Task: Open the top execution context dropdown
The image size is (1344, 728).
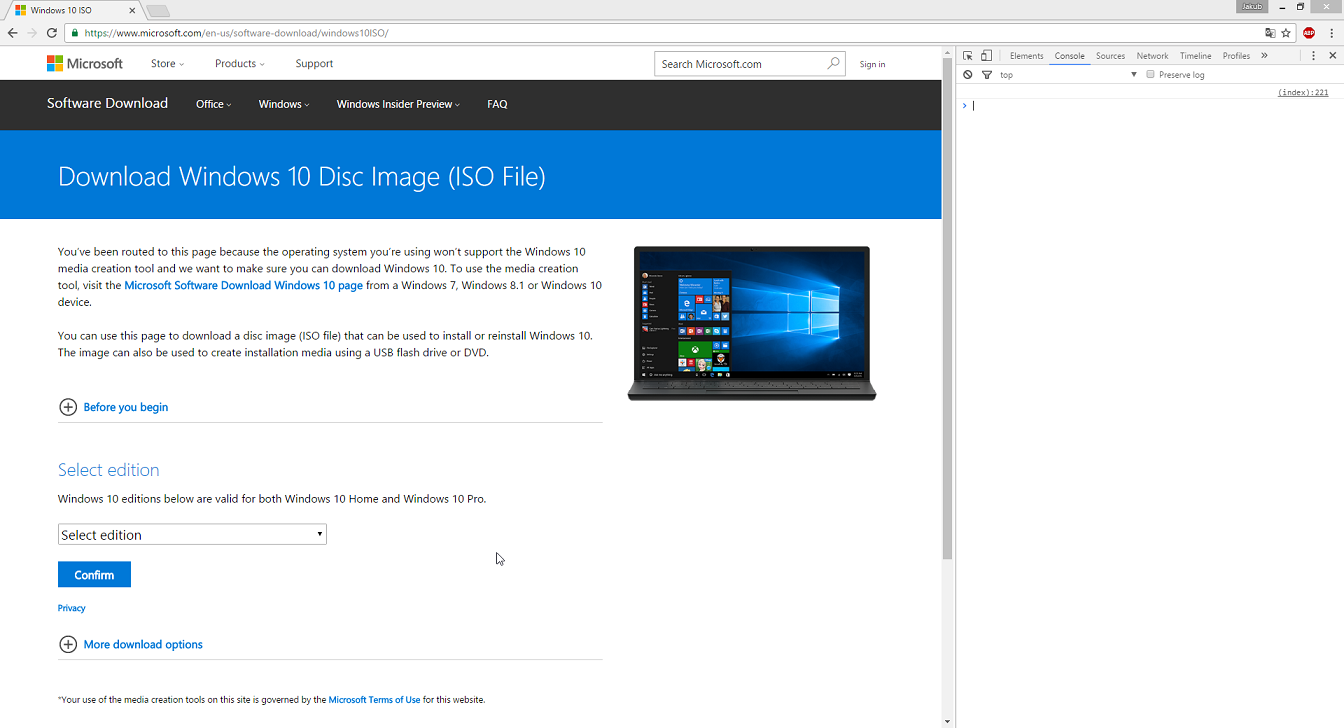Action: click(1068, 75)
